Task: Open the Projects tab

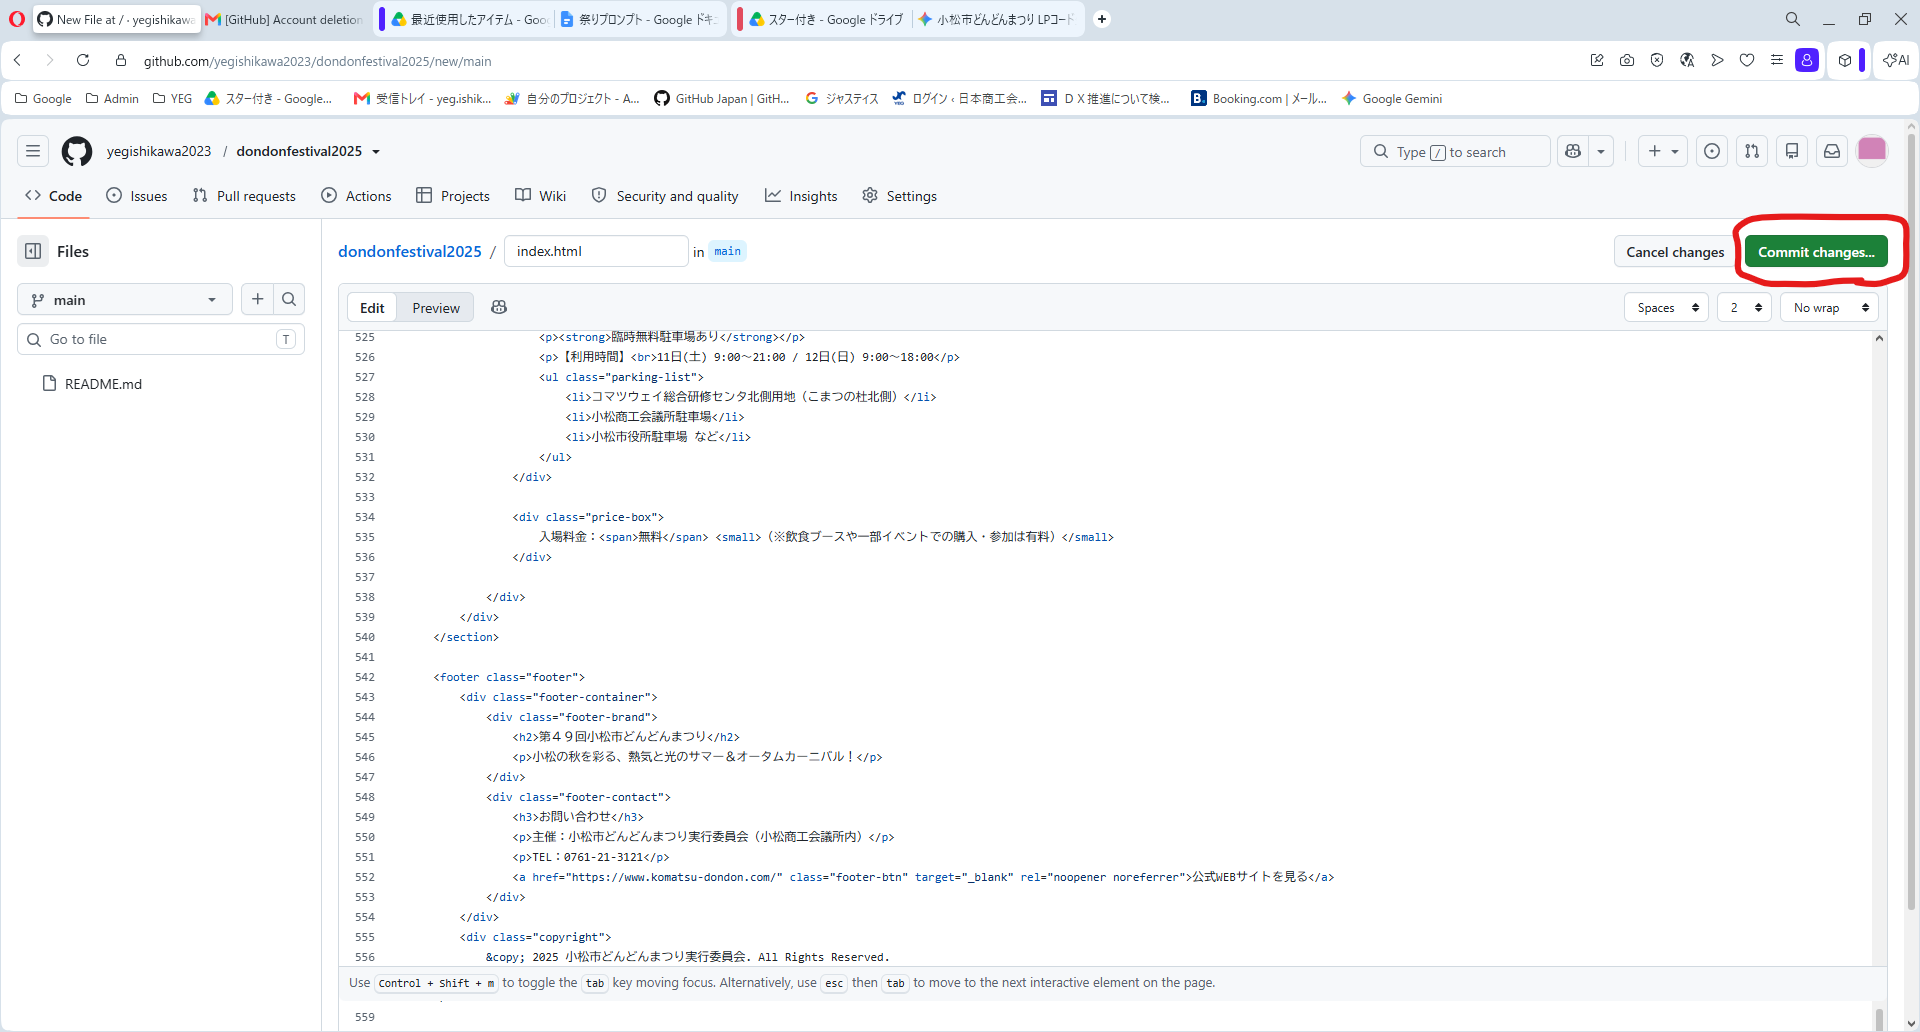Action: pyautogui.click(x=453, y=196)
